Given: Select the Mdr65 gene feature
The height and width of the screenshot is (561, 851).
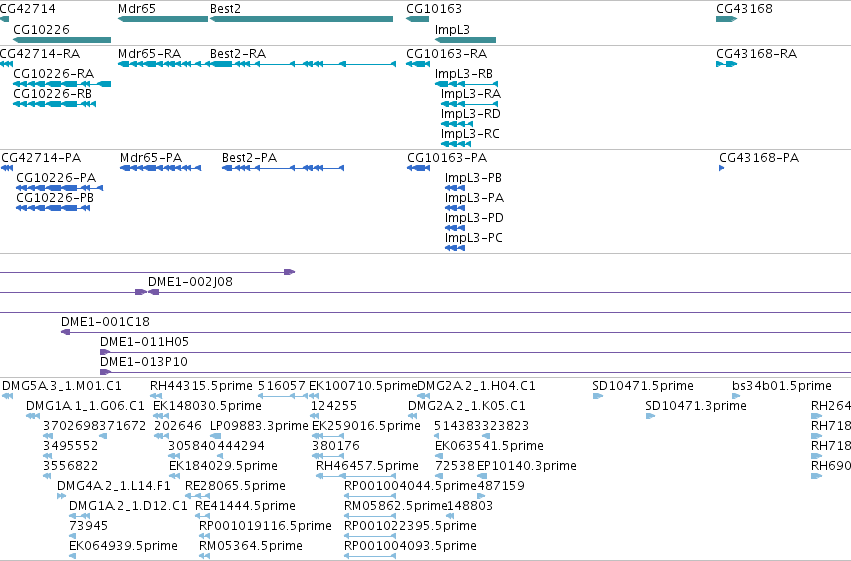Looking at the screenshot, I should click(163, 19).
